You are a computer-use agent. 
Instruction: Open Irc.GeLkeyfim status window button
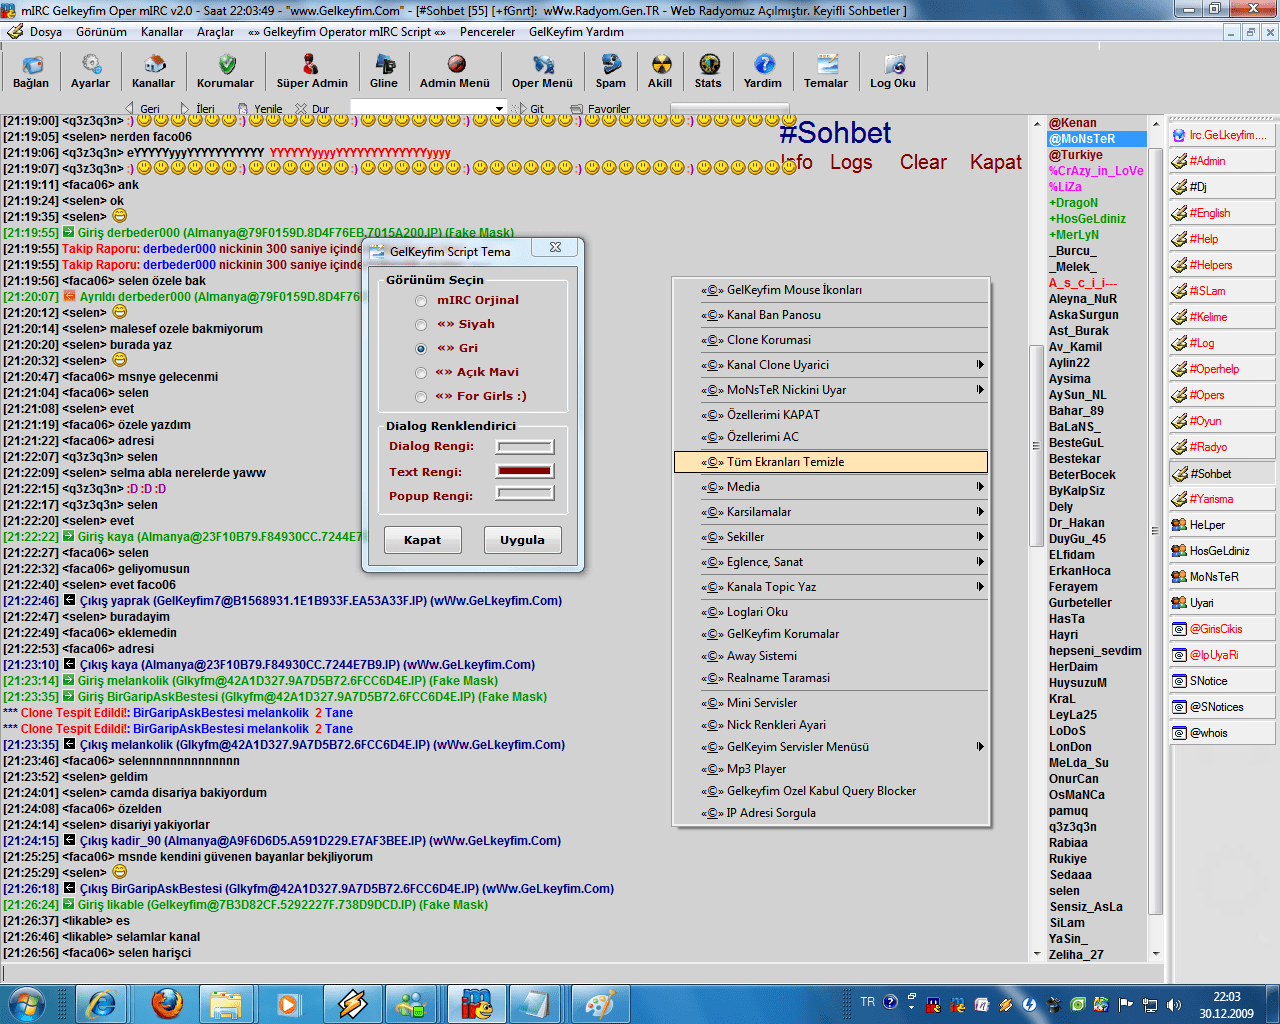1222,135
